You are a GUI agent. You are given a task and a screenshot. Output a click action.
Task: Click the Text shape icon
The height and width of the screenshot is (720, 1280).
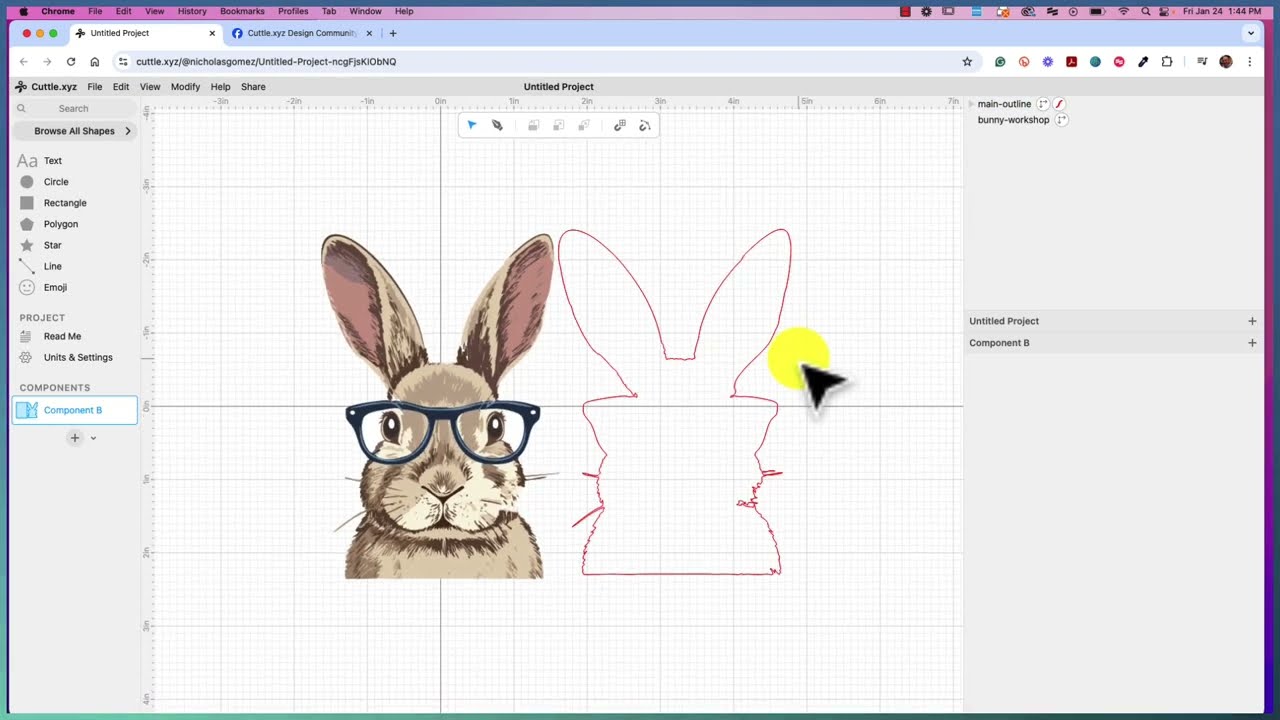click(27, 161)
